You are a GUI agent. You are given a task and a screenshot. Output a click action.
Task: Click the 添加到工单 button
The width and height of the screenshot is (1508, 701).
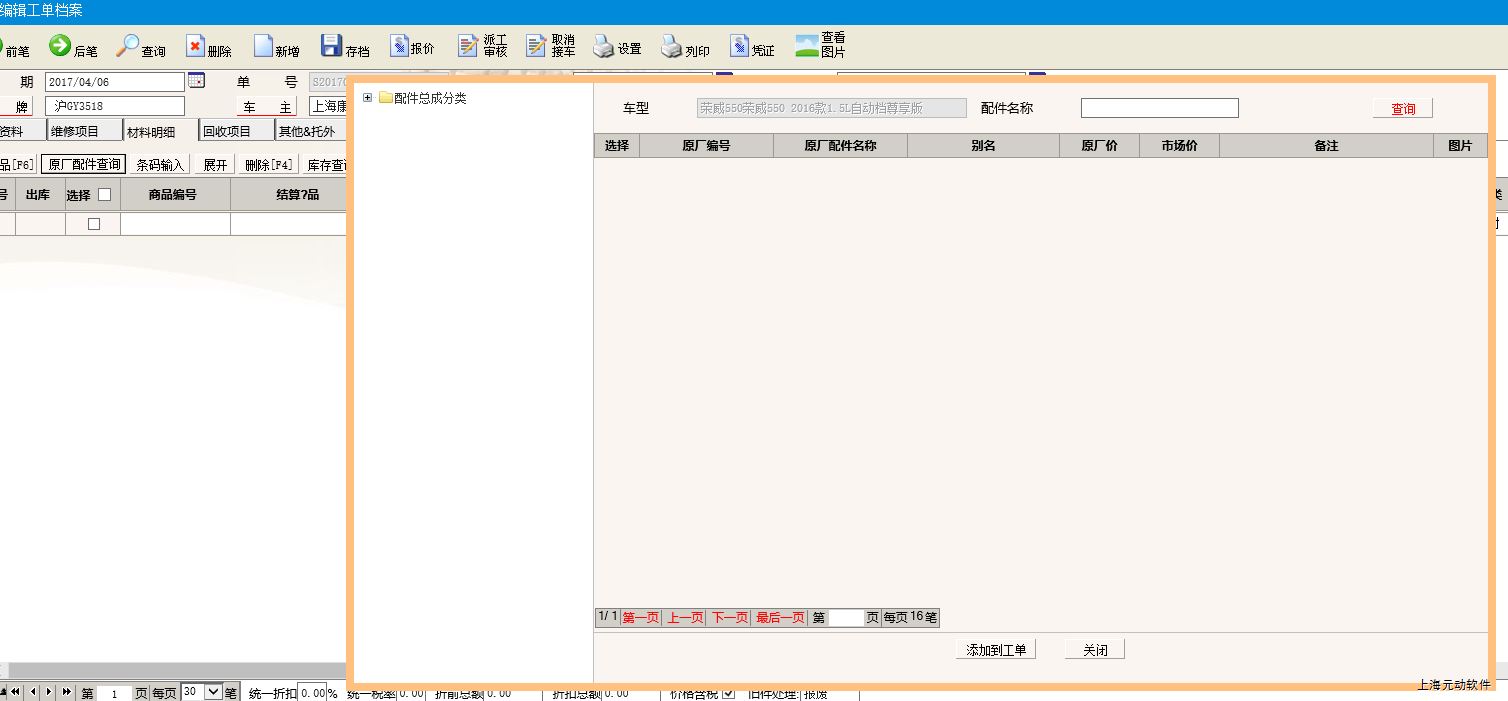tap(996, 650)
